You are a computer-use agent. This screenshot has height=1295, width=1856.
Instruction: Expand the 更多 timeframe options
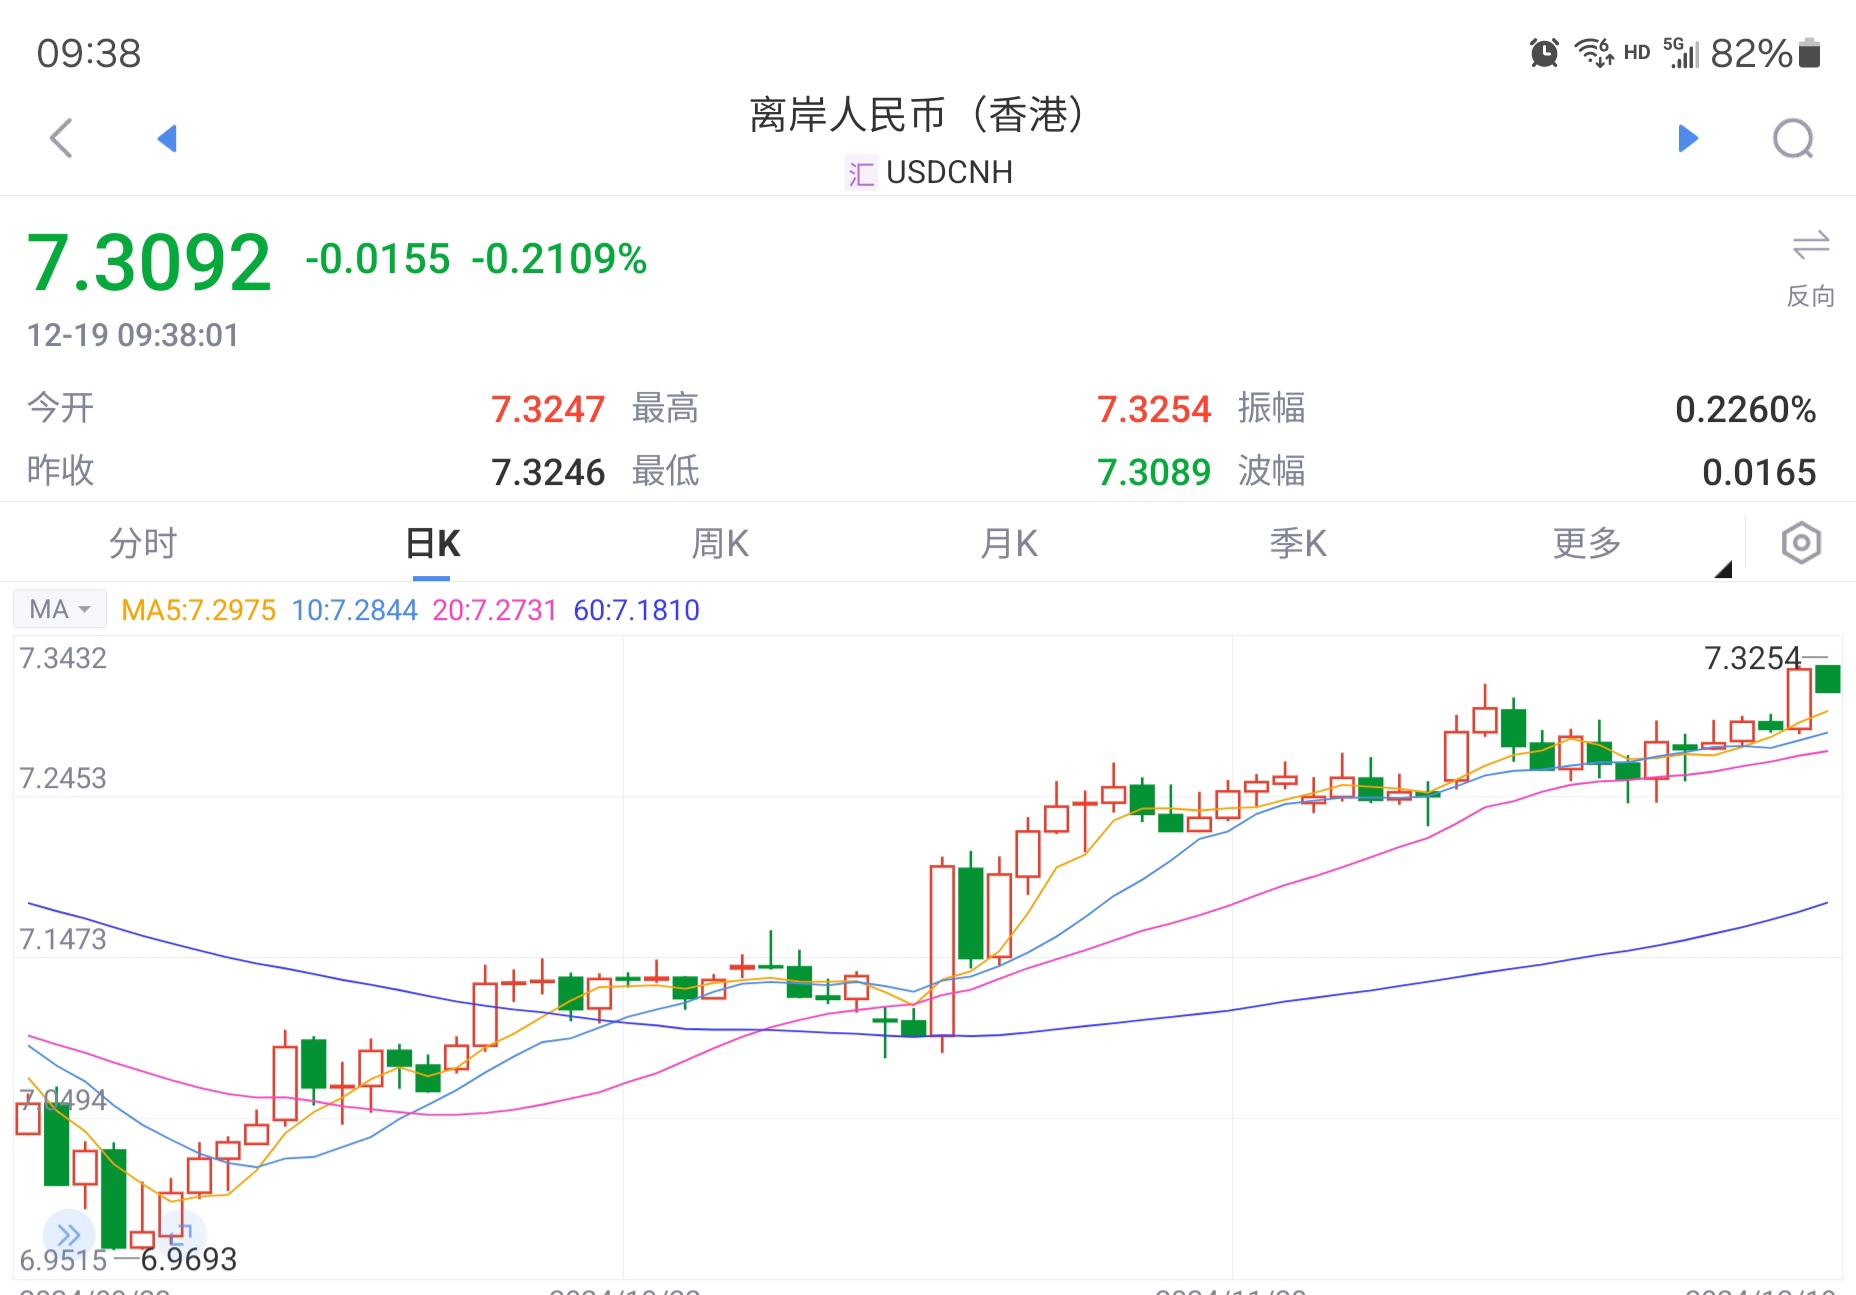1586,543
